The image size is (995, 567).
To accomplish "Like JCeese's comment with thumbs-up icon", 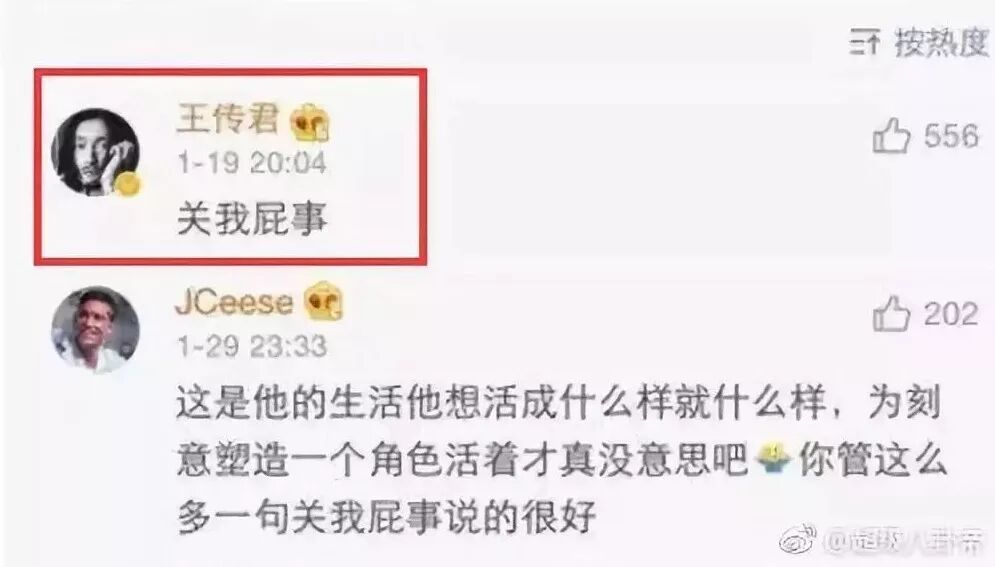I will [891, 313].
